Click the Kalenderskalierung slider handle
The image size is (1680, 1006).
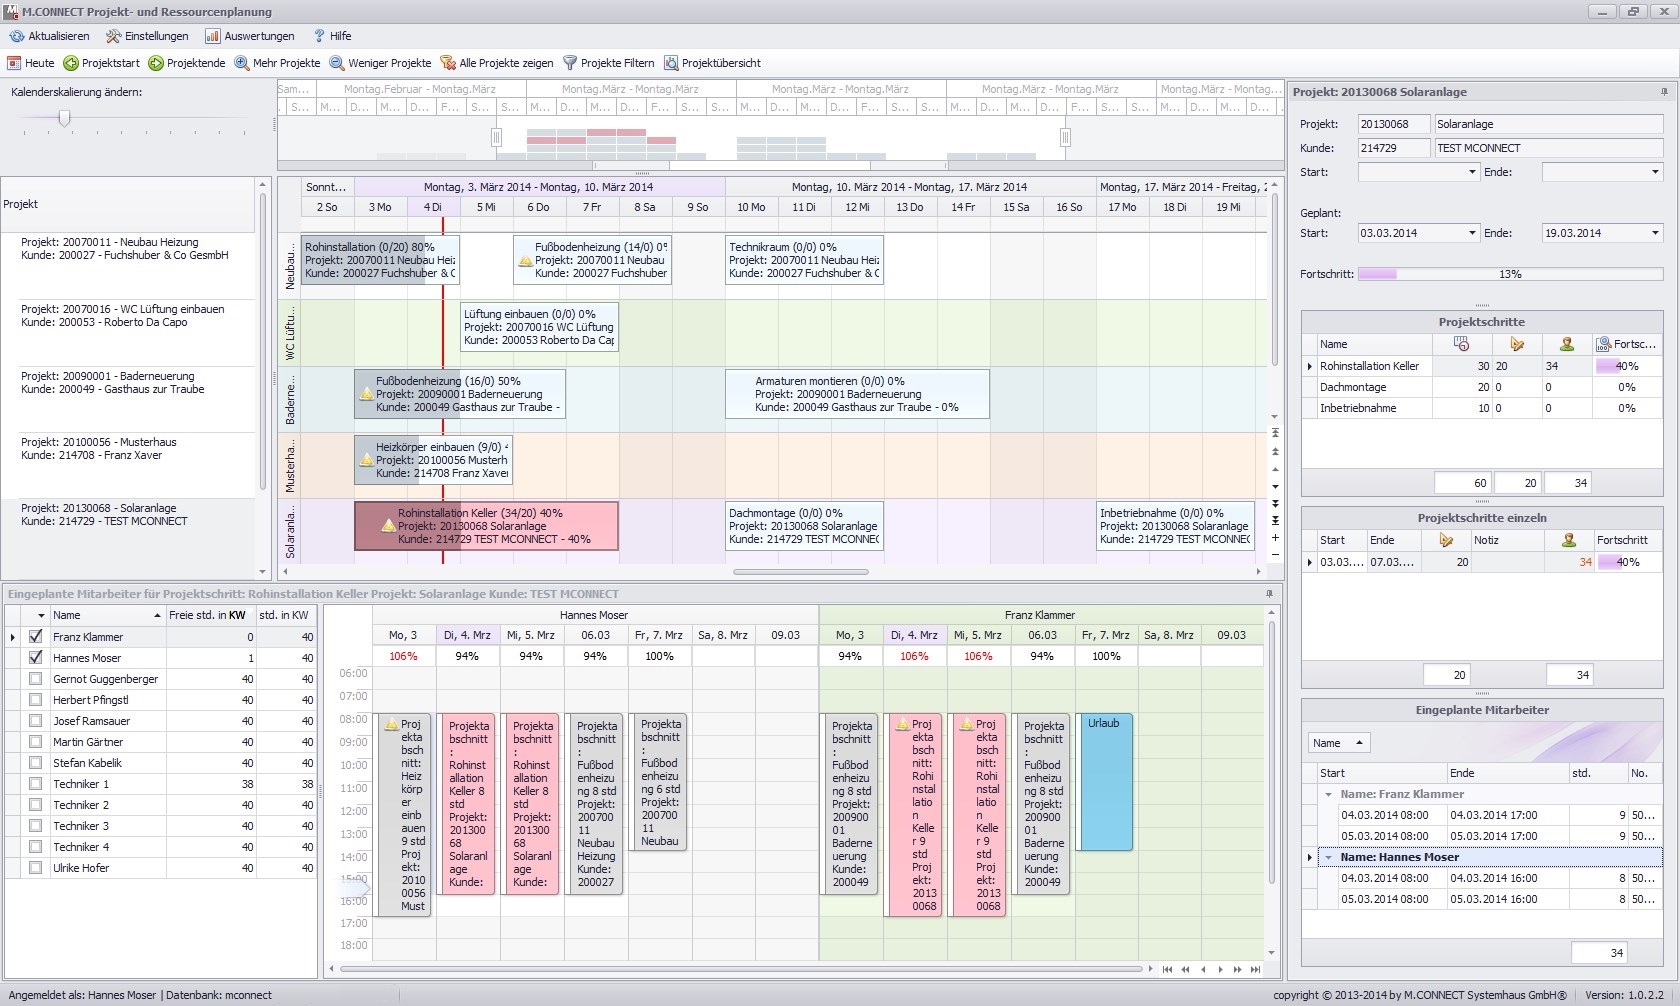tap(64, 118)
